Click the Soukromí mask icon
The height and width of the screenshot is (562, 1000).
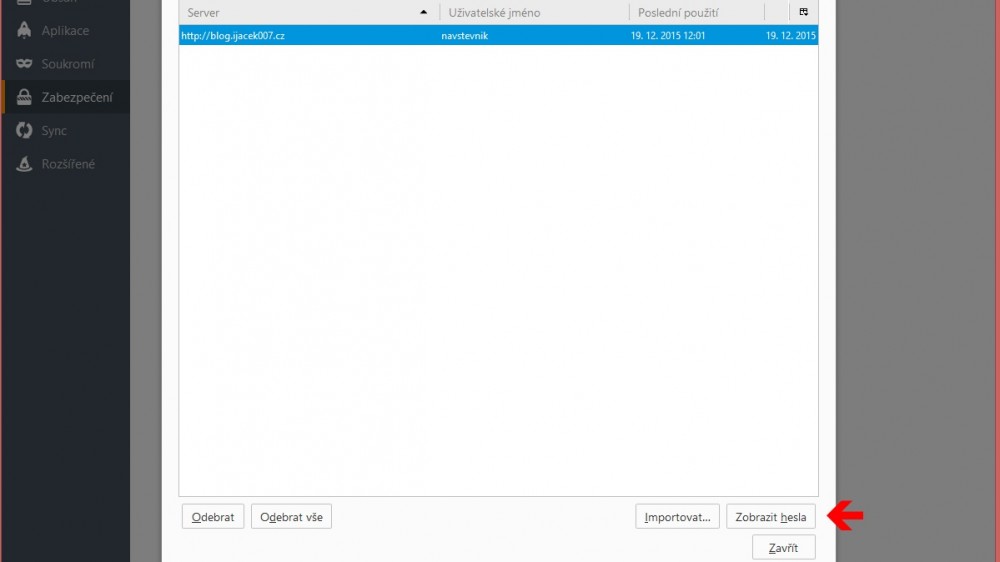click(25, 64)
